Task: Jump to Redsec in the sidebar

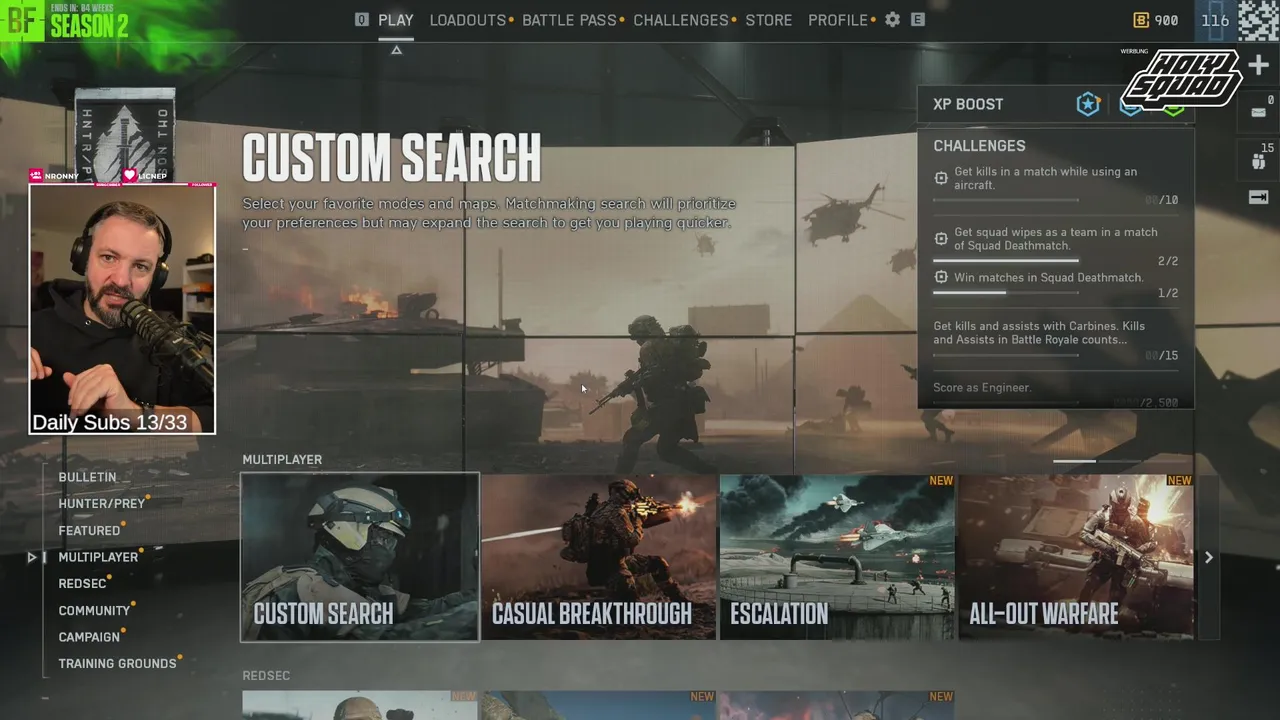Action: pos(82,584)
